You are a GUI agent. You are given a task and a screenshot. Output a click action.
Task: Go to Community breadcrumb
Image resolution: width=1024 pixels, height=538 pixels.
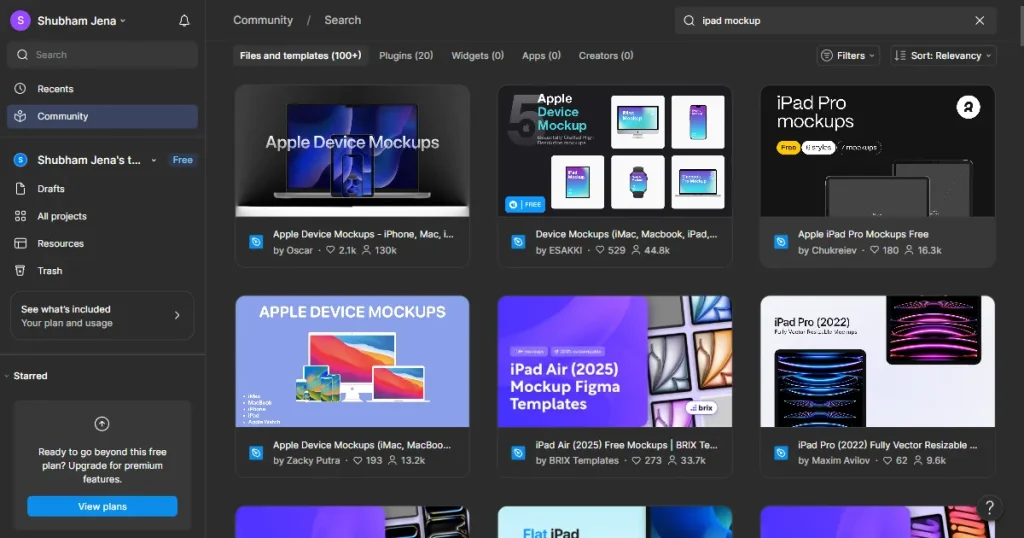click(x=263, y=20)
